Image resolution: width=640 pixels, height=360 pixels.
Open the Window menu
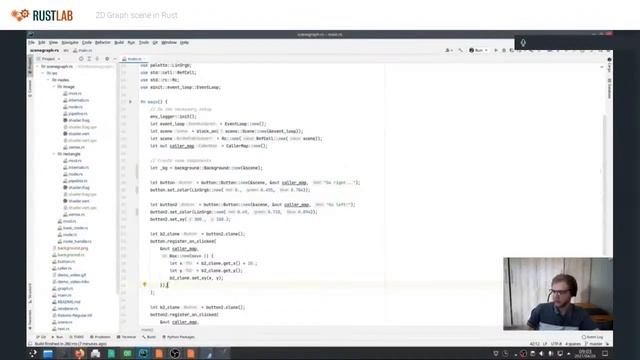pos(169,42)
